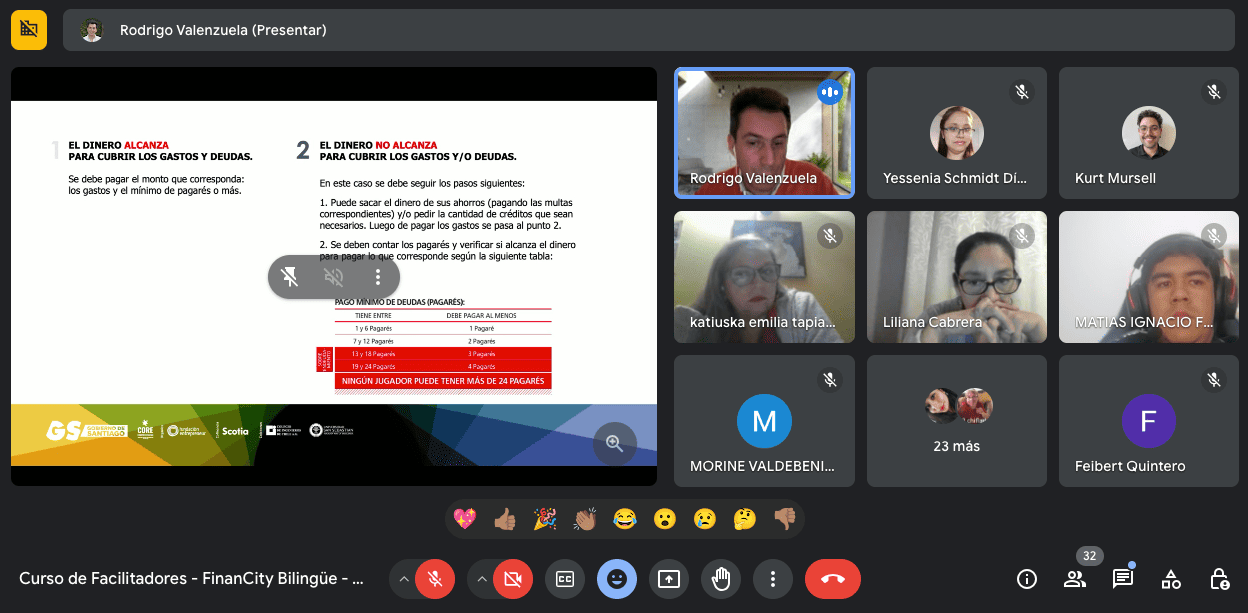This screenshot has width=1248, height=613.
Task: Click the yellow presentation icon in the top bar
Action: click(29, 30)
